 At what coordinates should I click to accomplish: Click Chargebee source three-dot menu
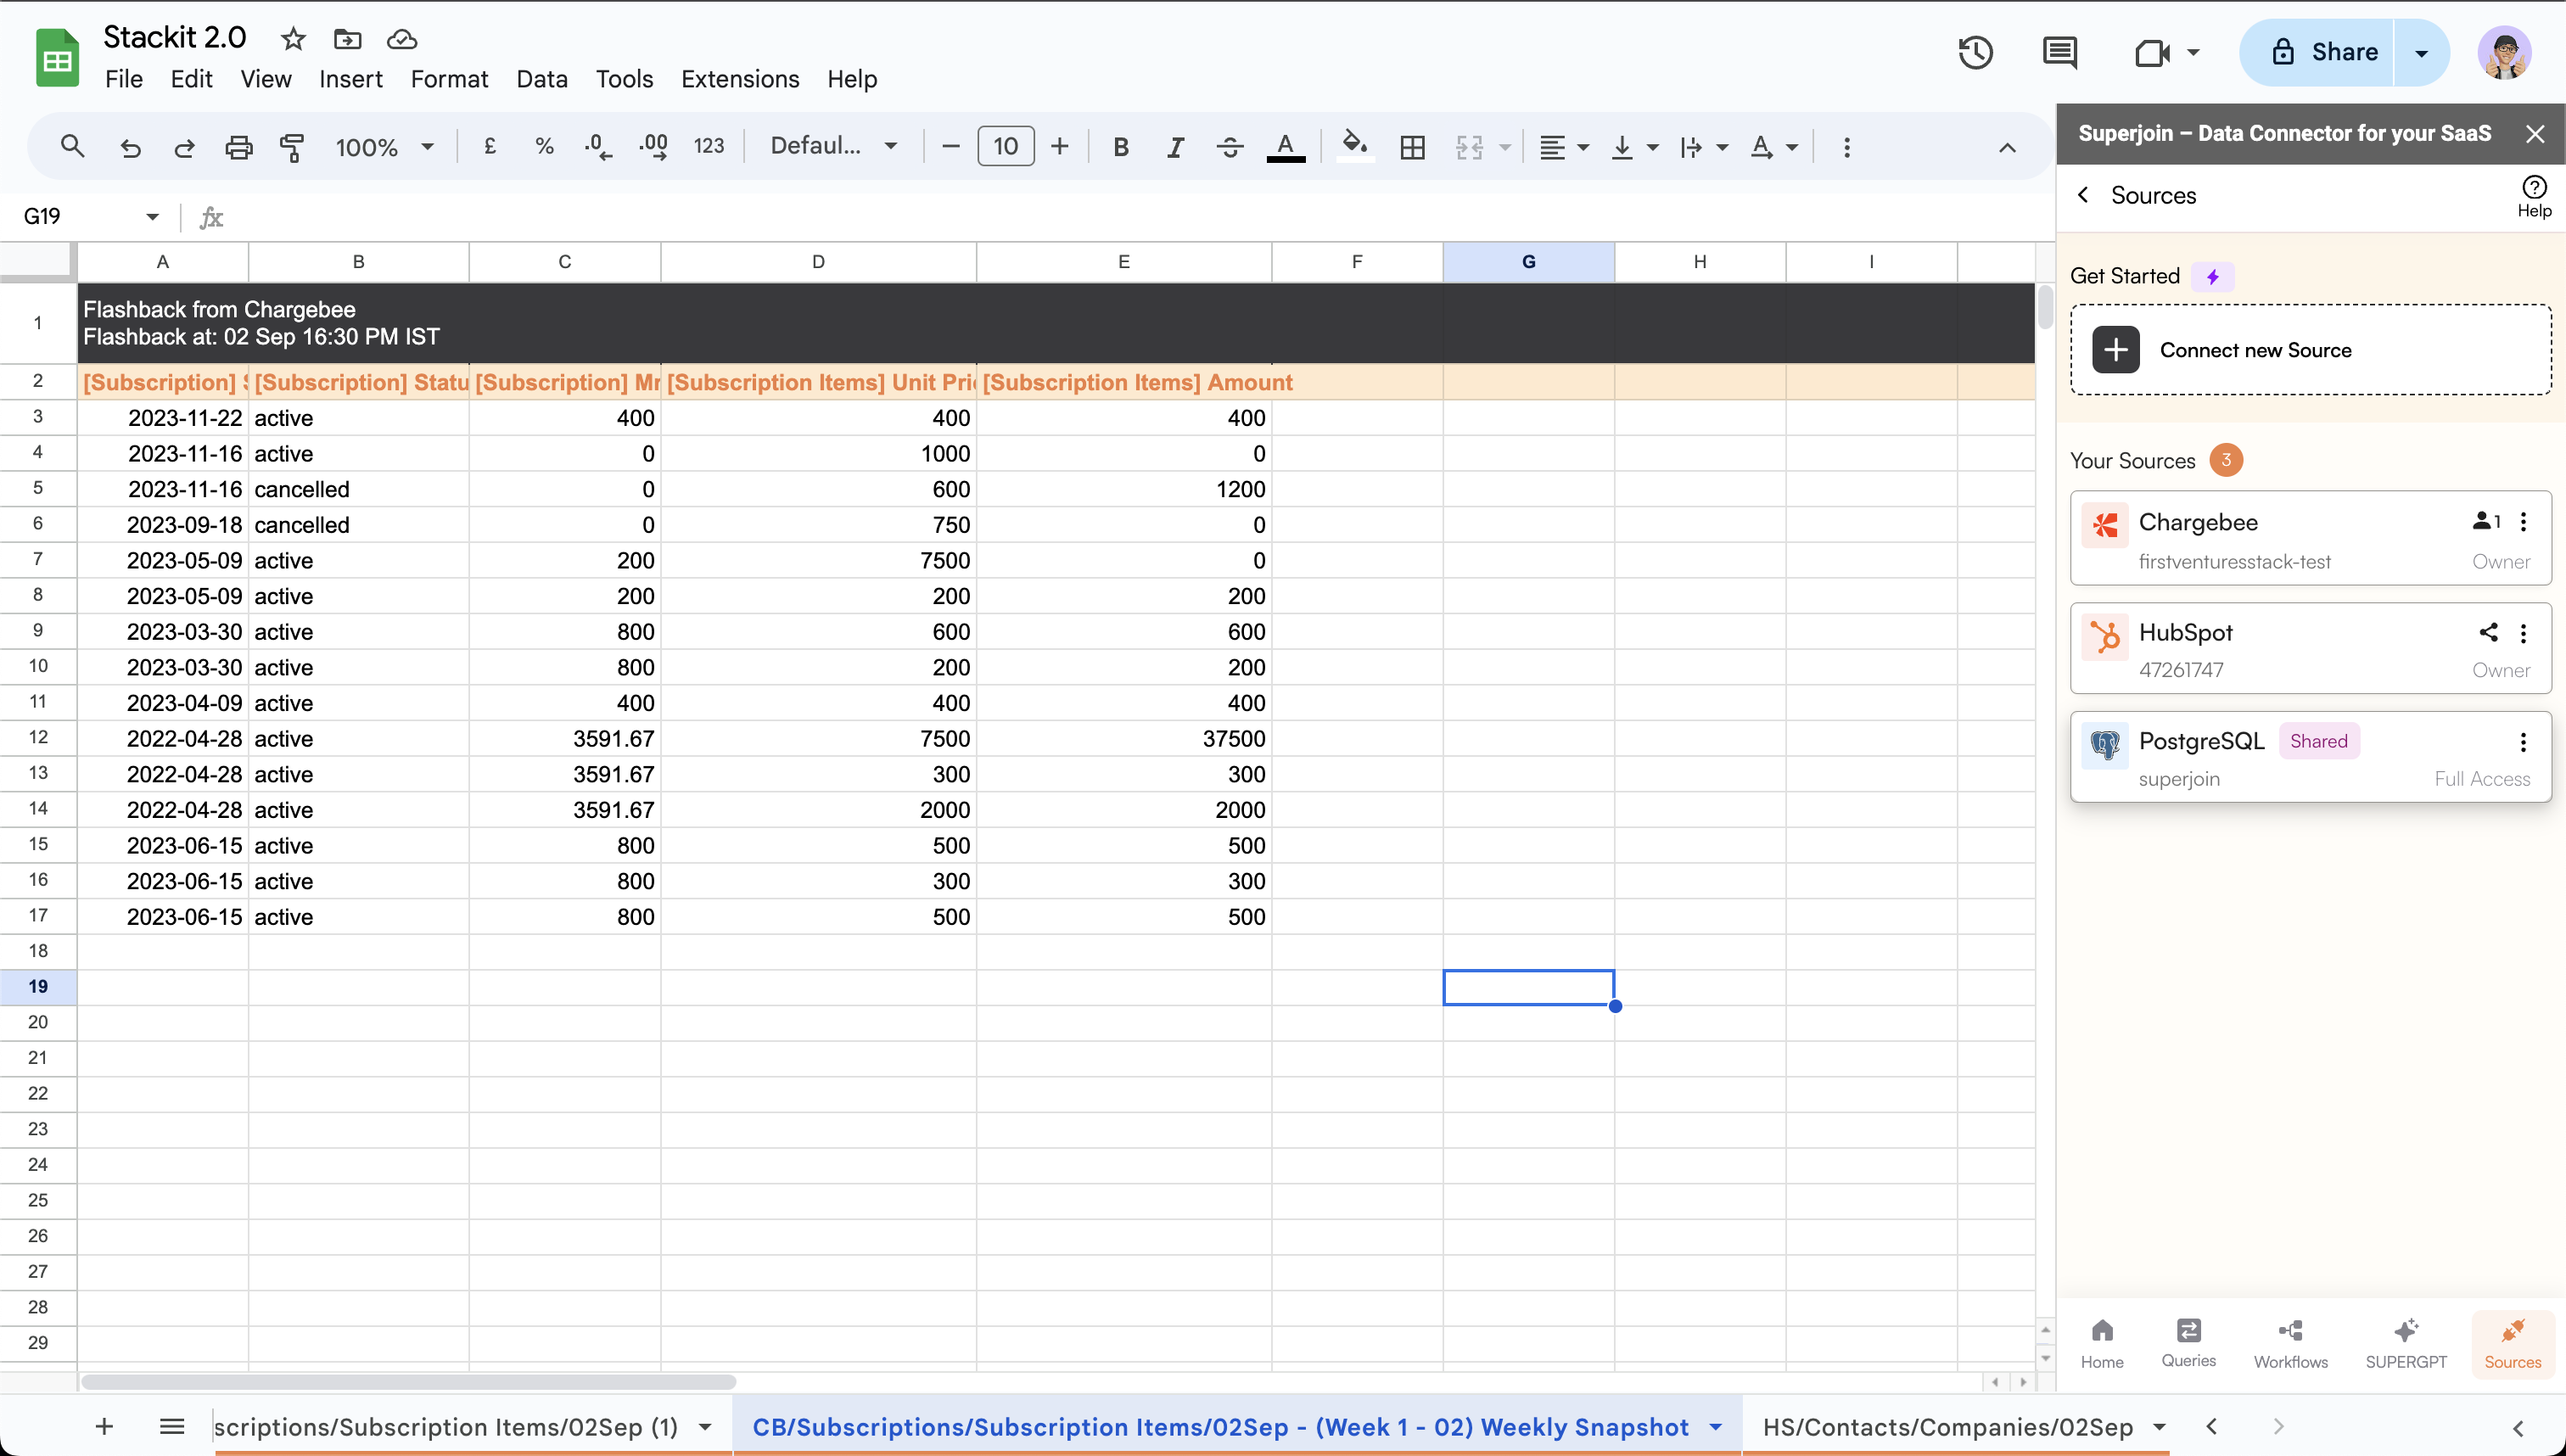(2523, 522)
